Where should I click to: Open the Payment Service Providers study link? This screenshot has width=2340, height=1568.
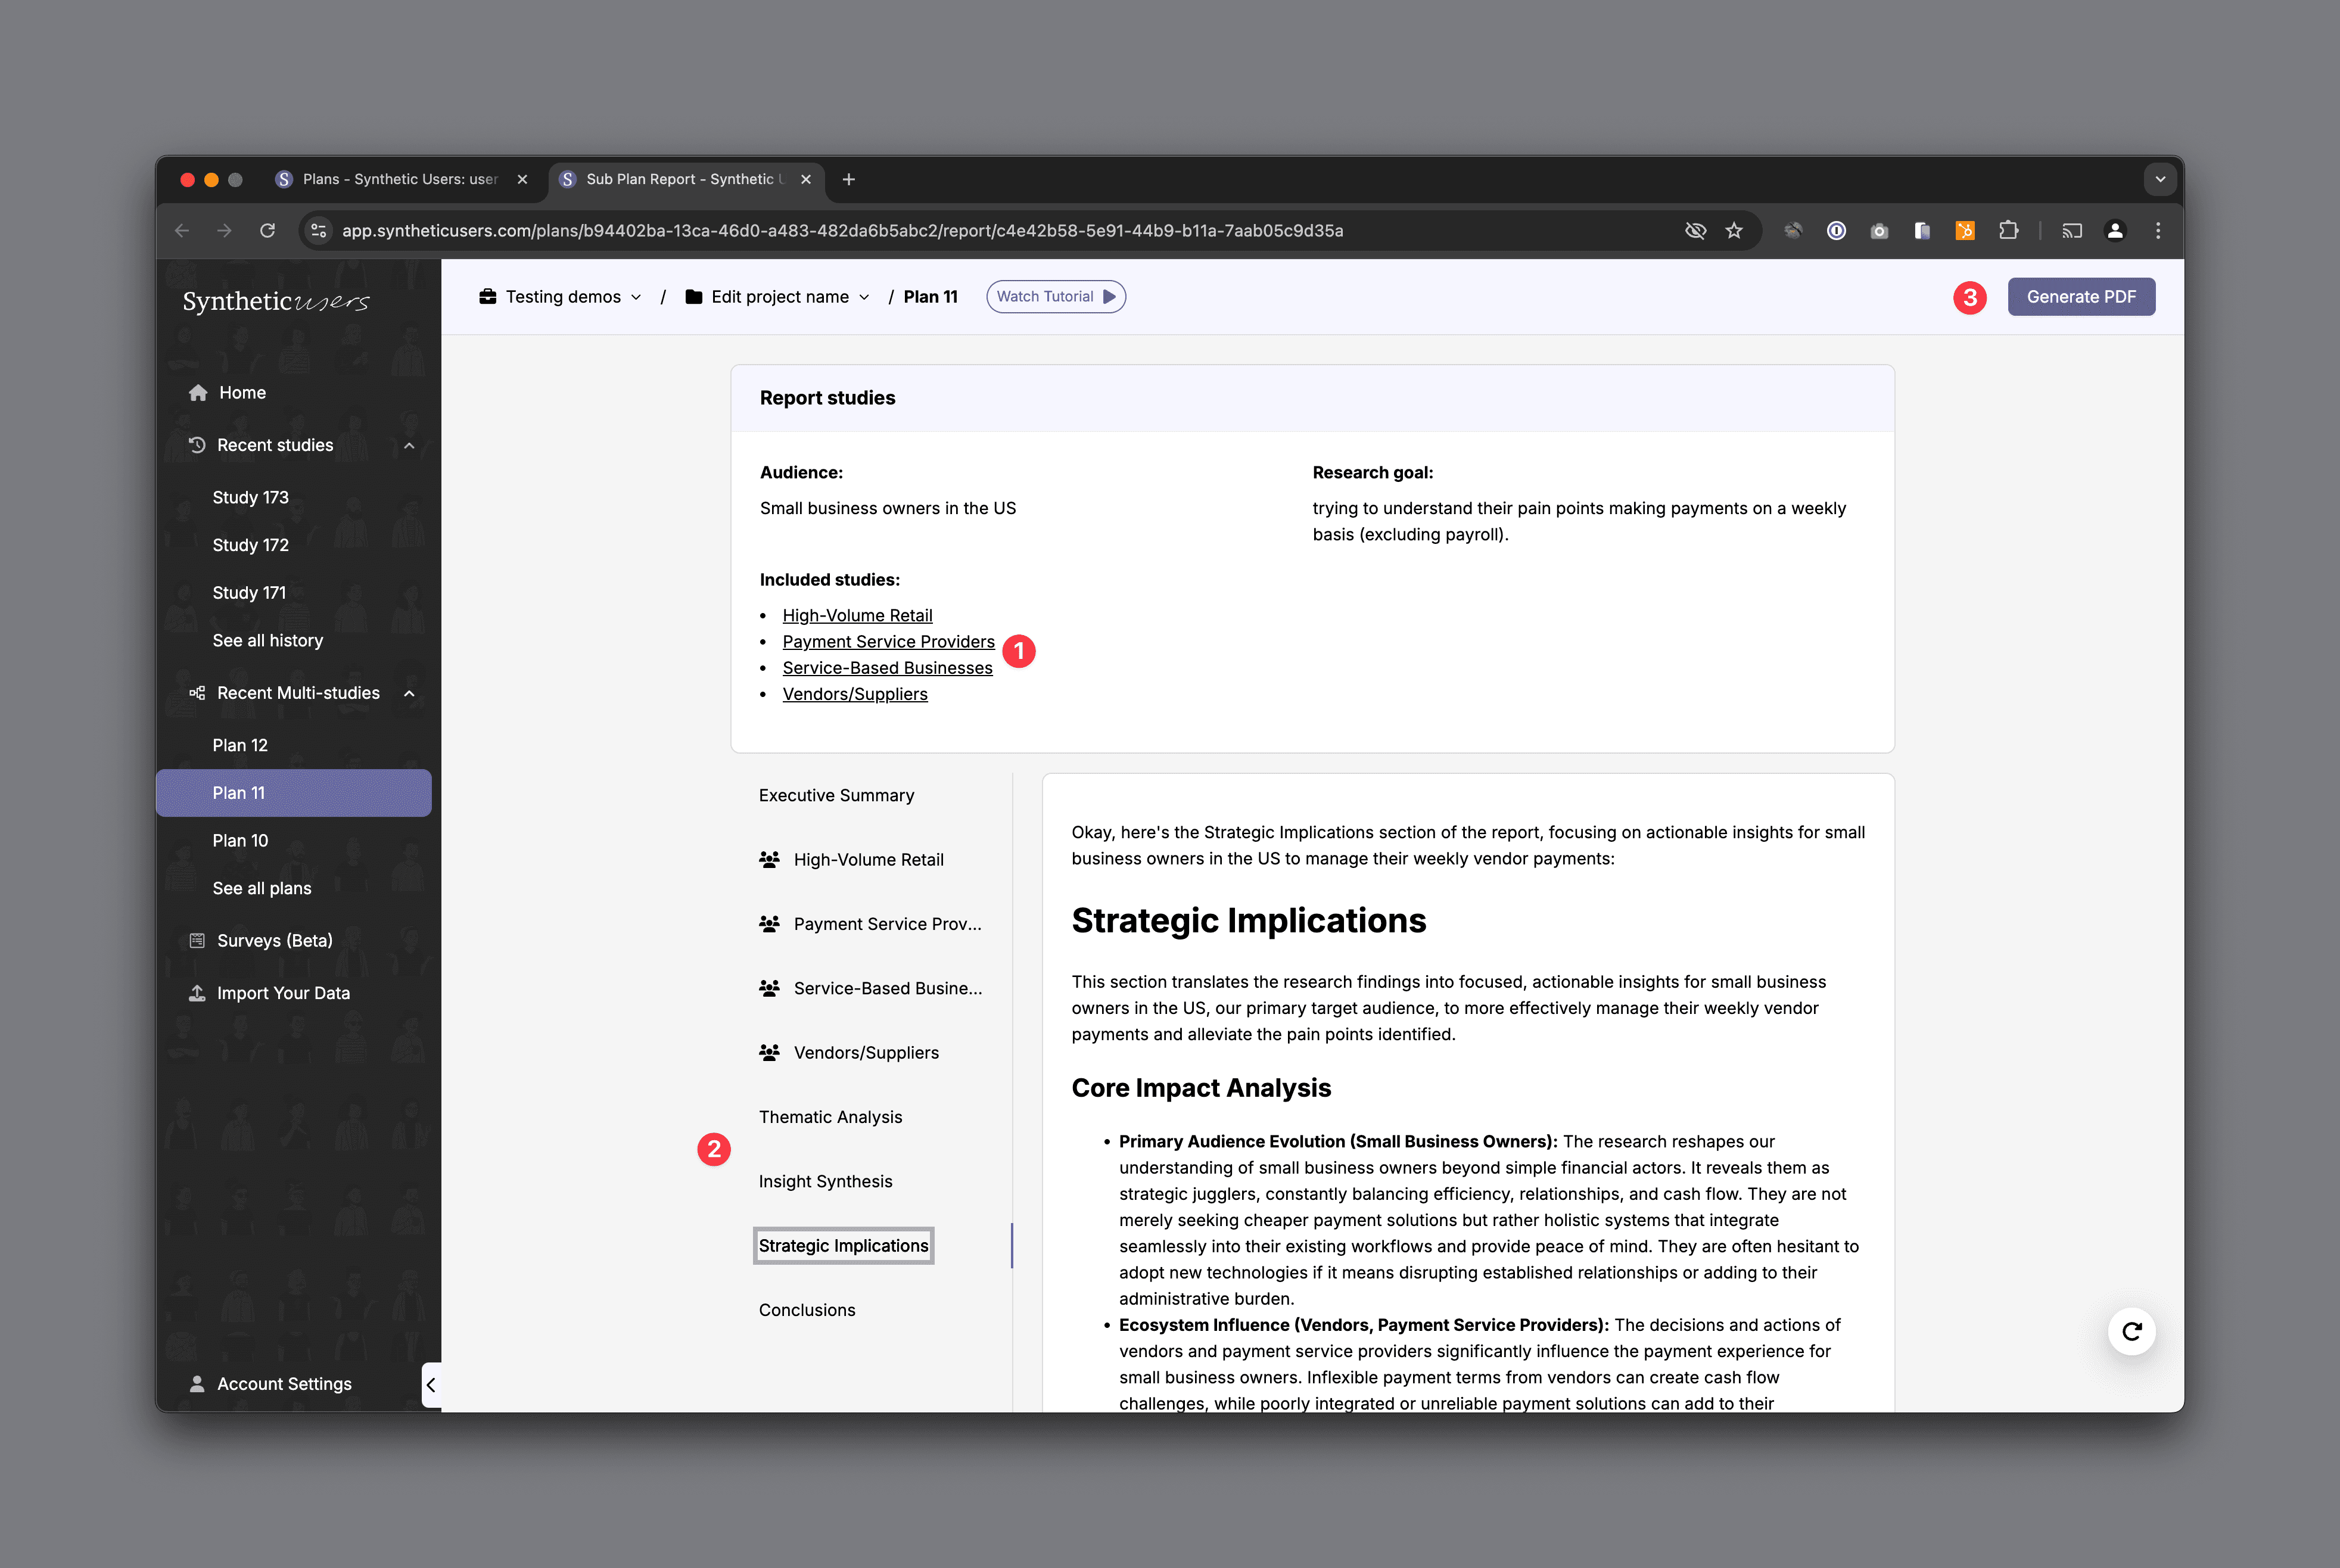[888, 642]
